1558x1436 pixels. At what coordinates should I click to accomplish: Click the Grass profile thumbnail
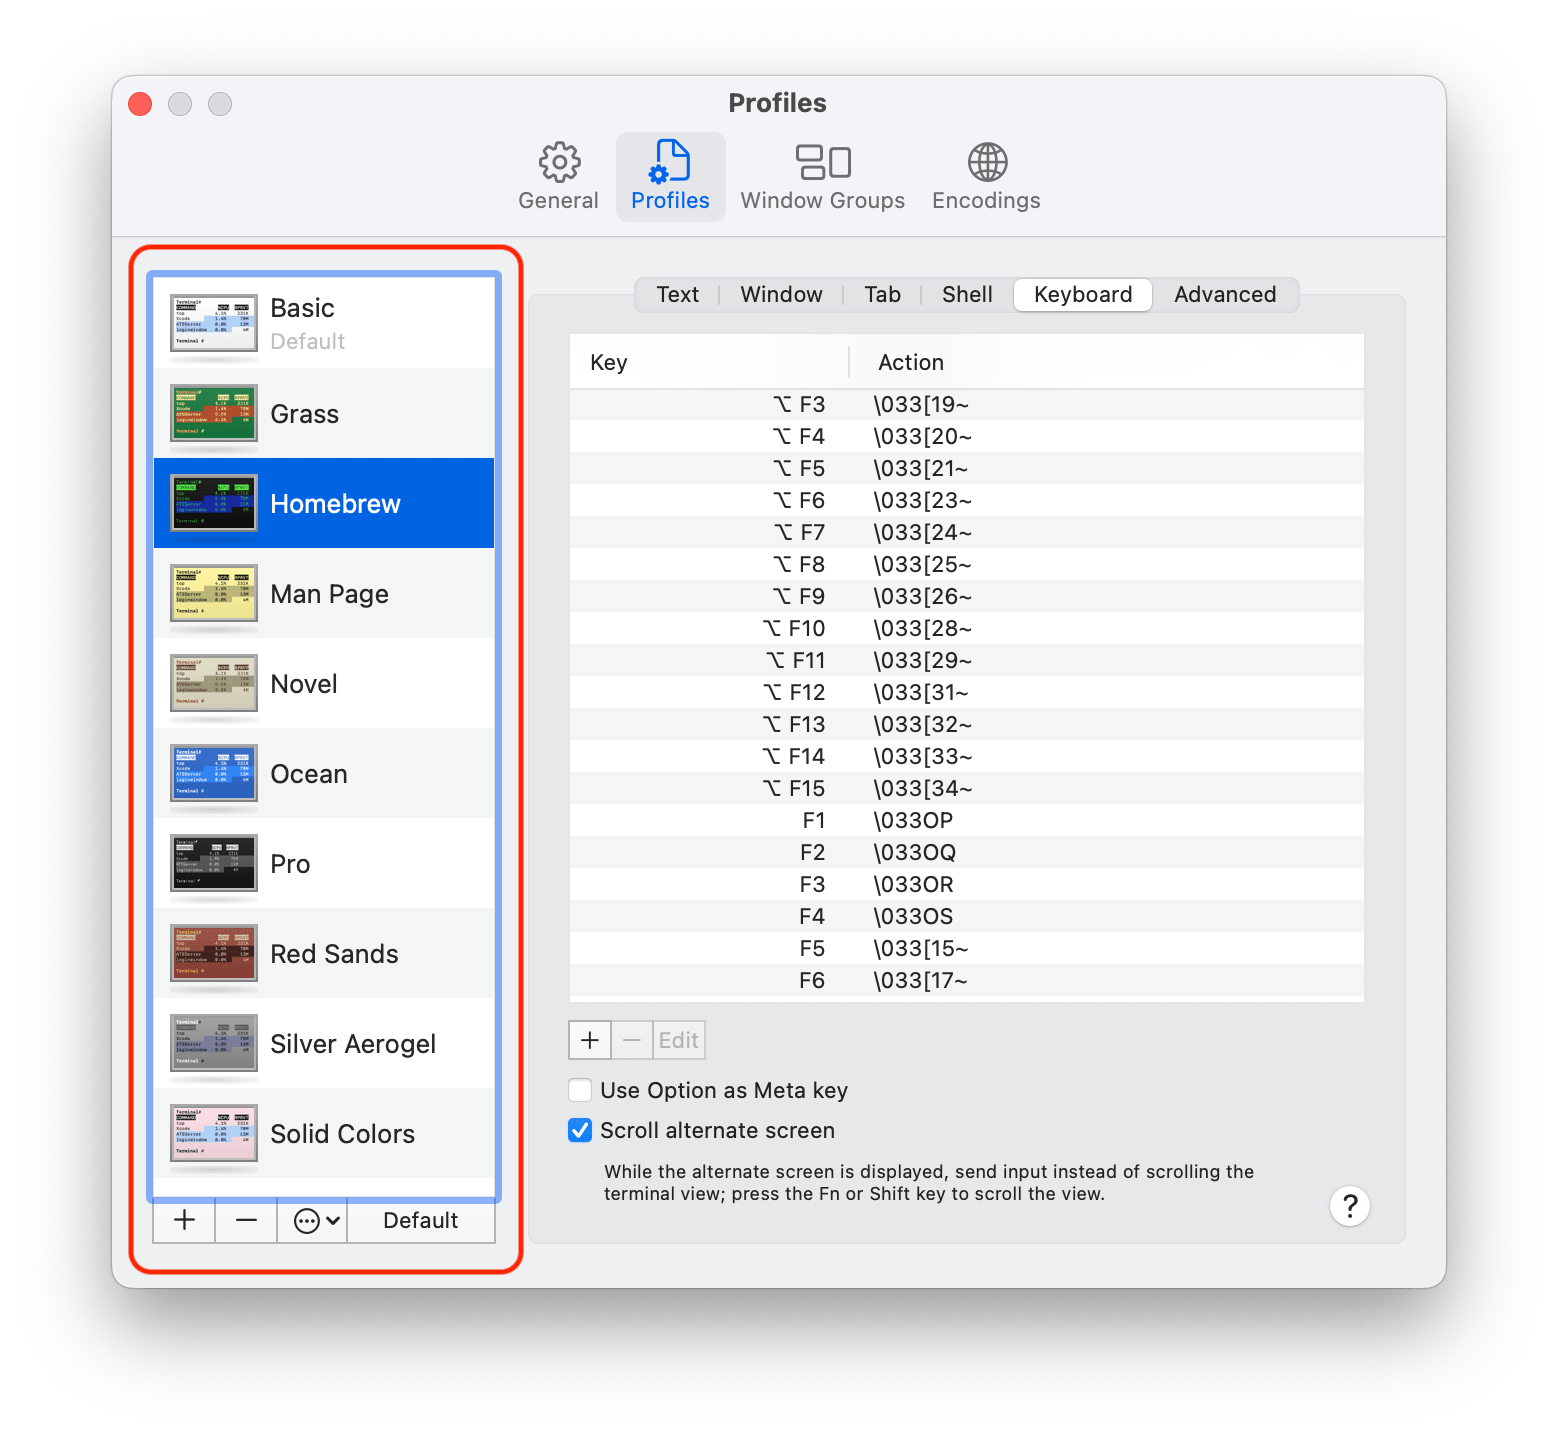(214, 414)
